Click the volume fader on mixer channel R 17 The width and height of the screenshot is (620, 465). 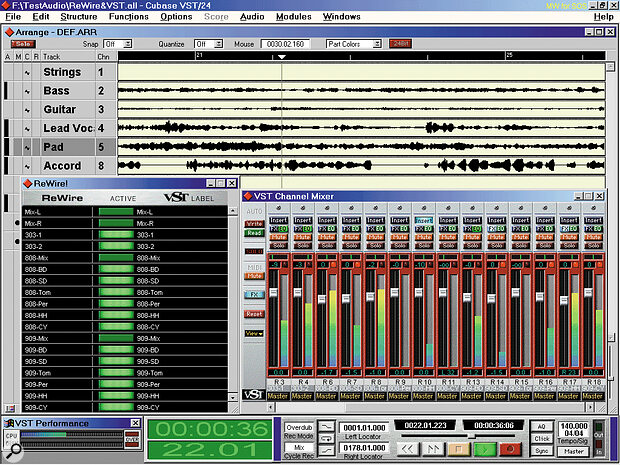(564, 300)
